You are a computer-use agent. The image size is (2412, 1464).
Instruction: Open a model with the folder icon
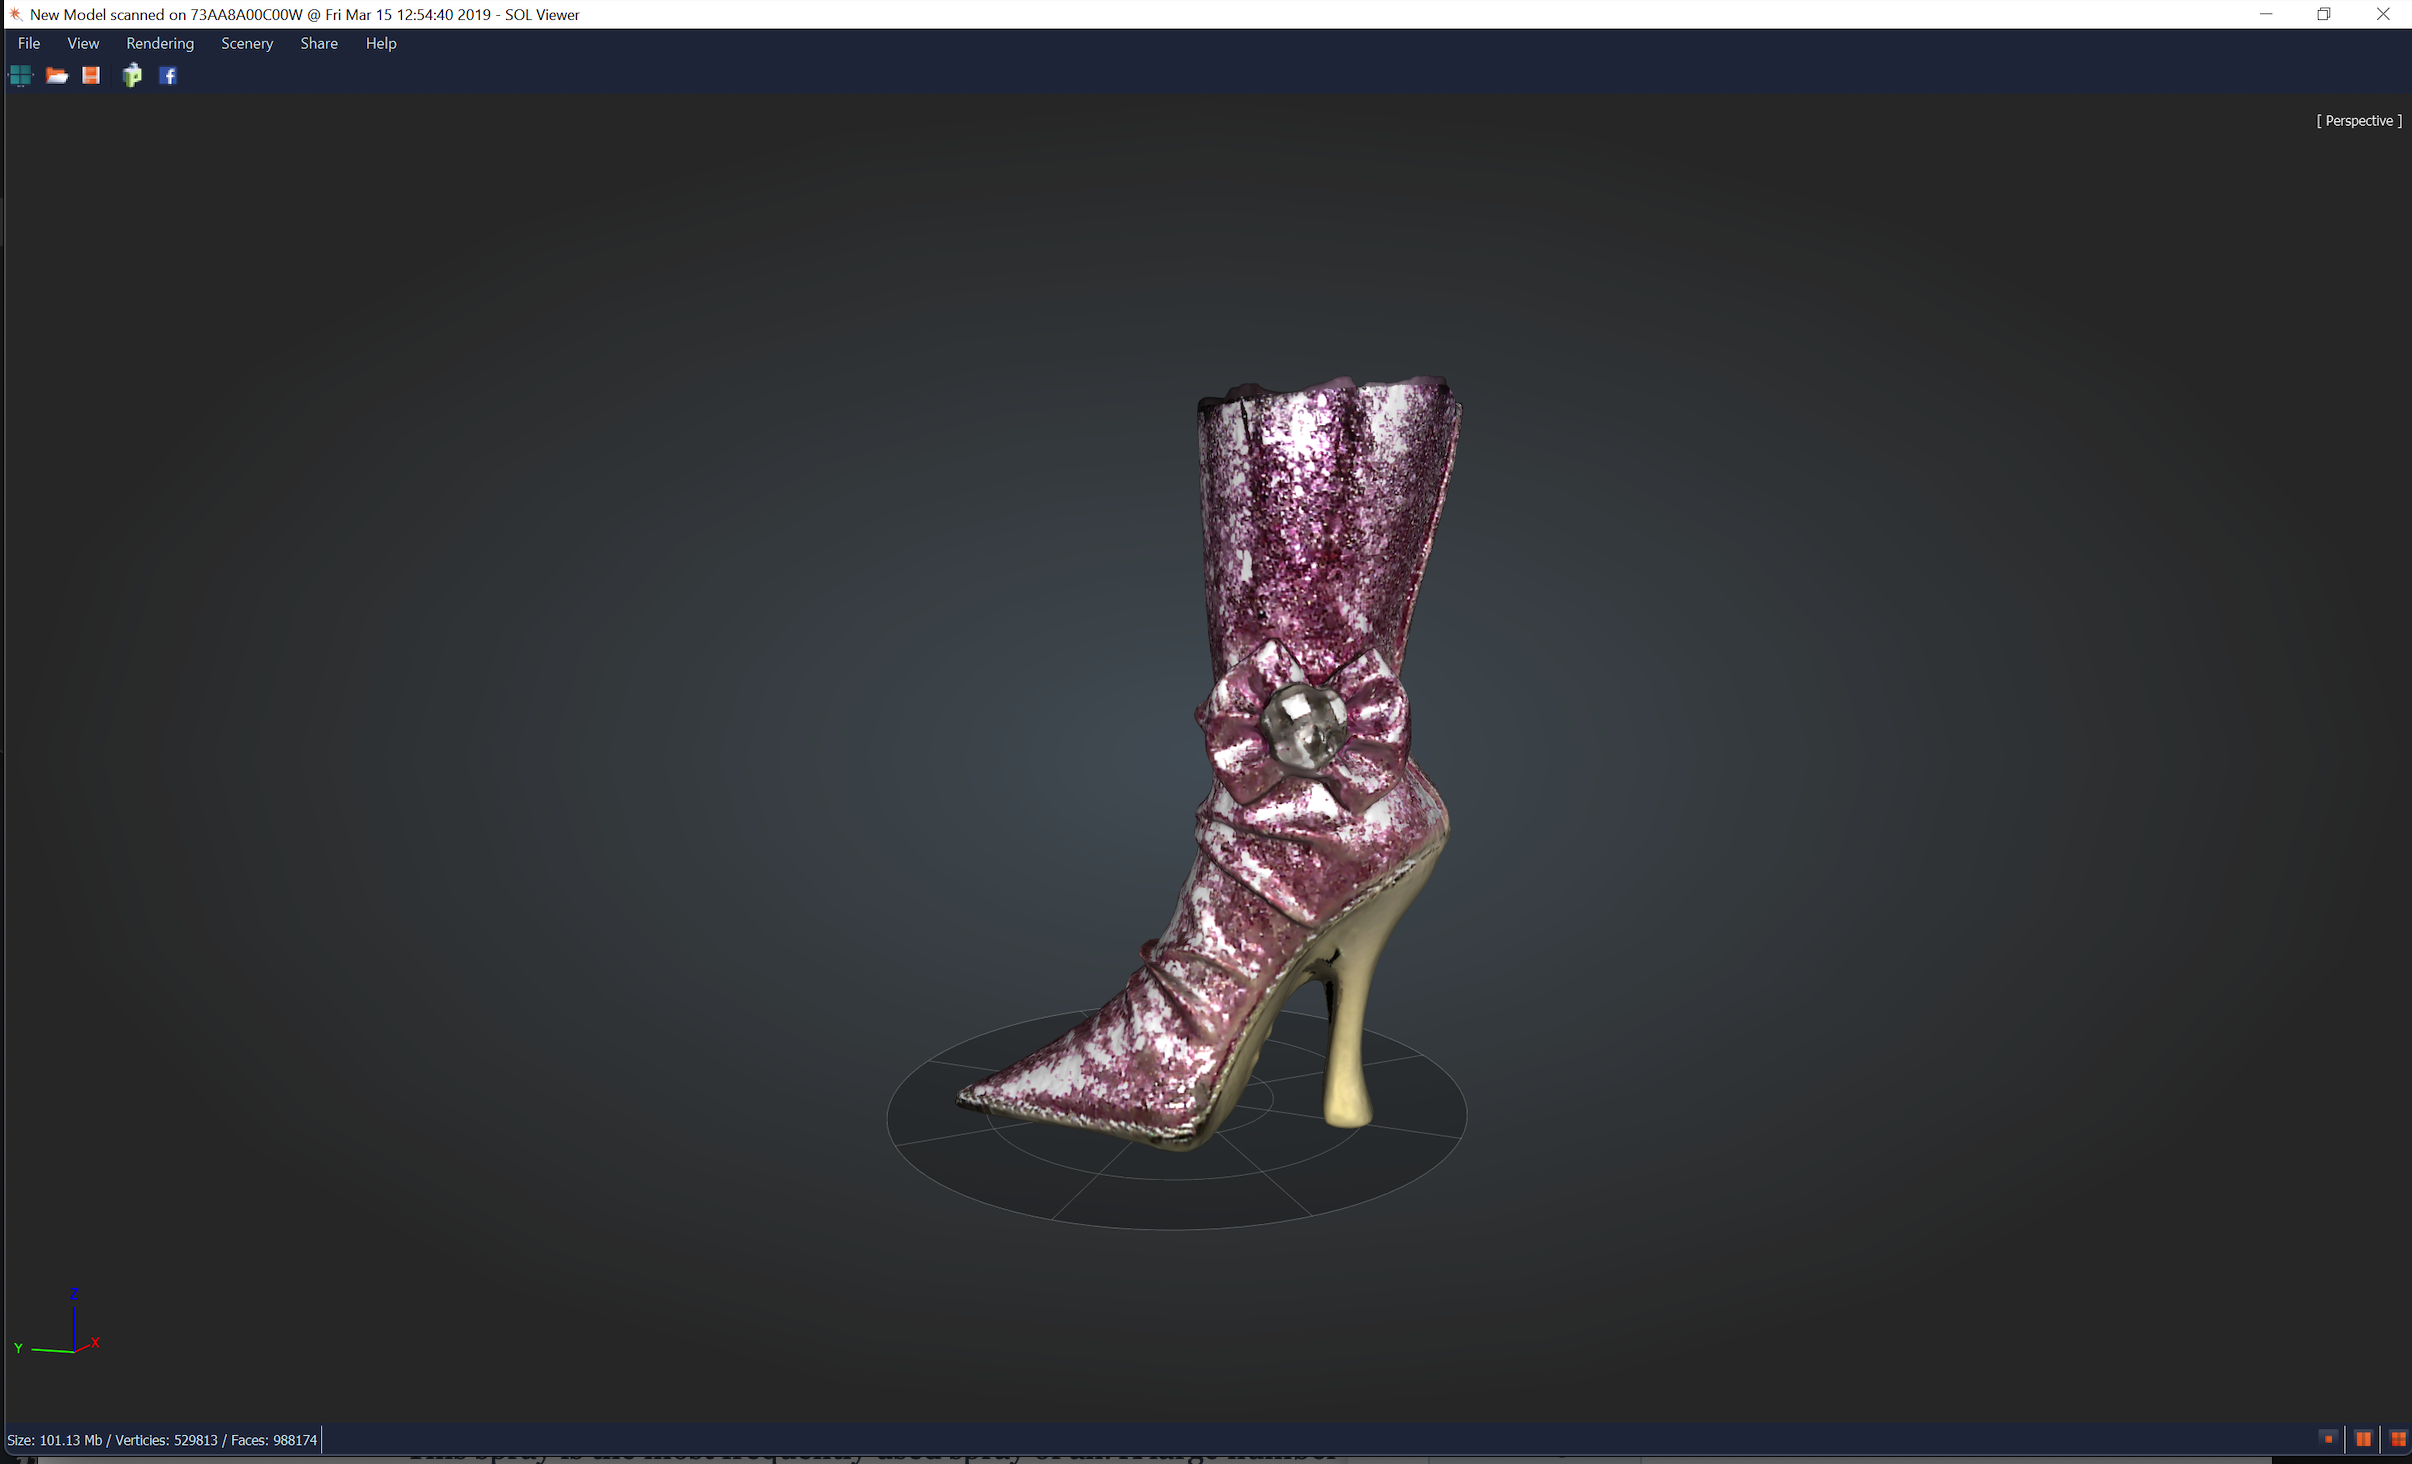[x=57, y=76]
